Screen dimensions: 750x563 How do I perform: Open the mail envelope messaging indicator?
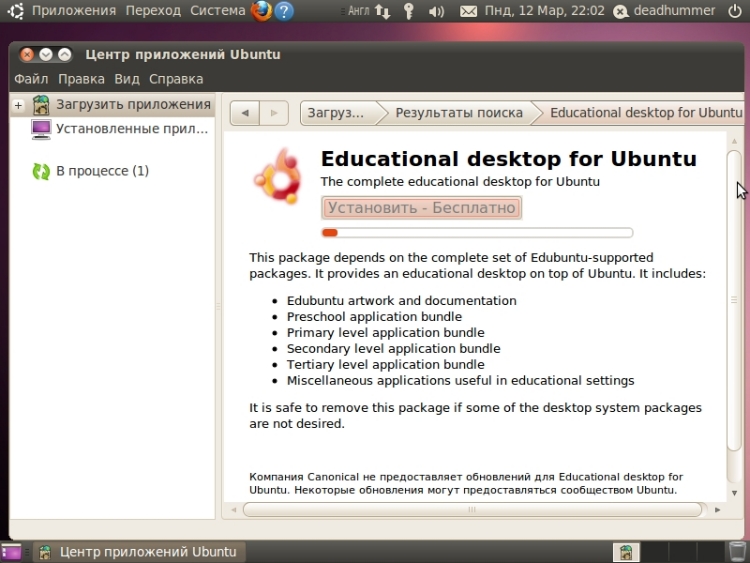tap(468, 11)
